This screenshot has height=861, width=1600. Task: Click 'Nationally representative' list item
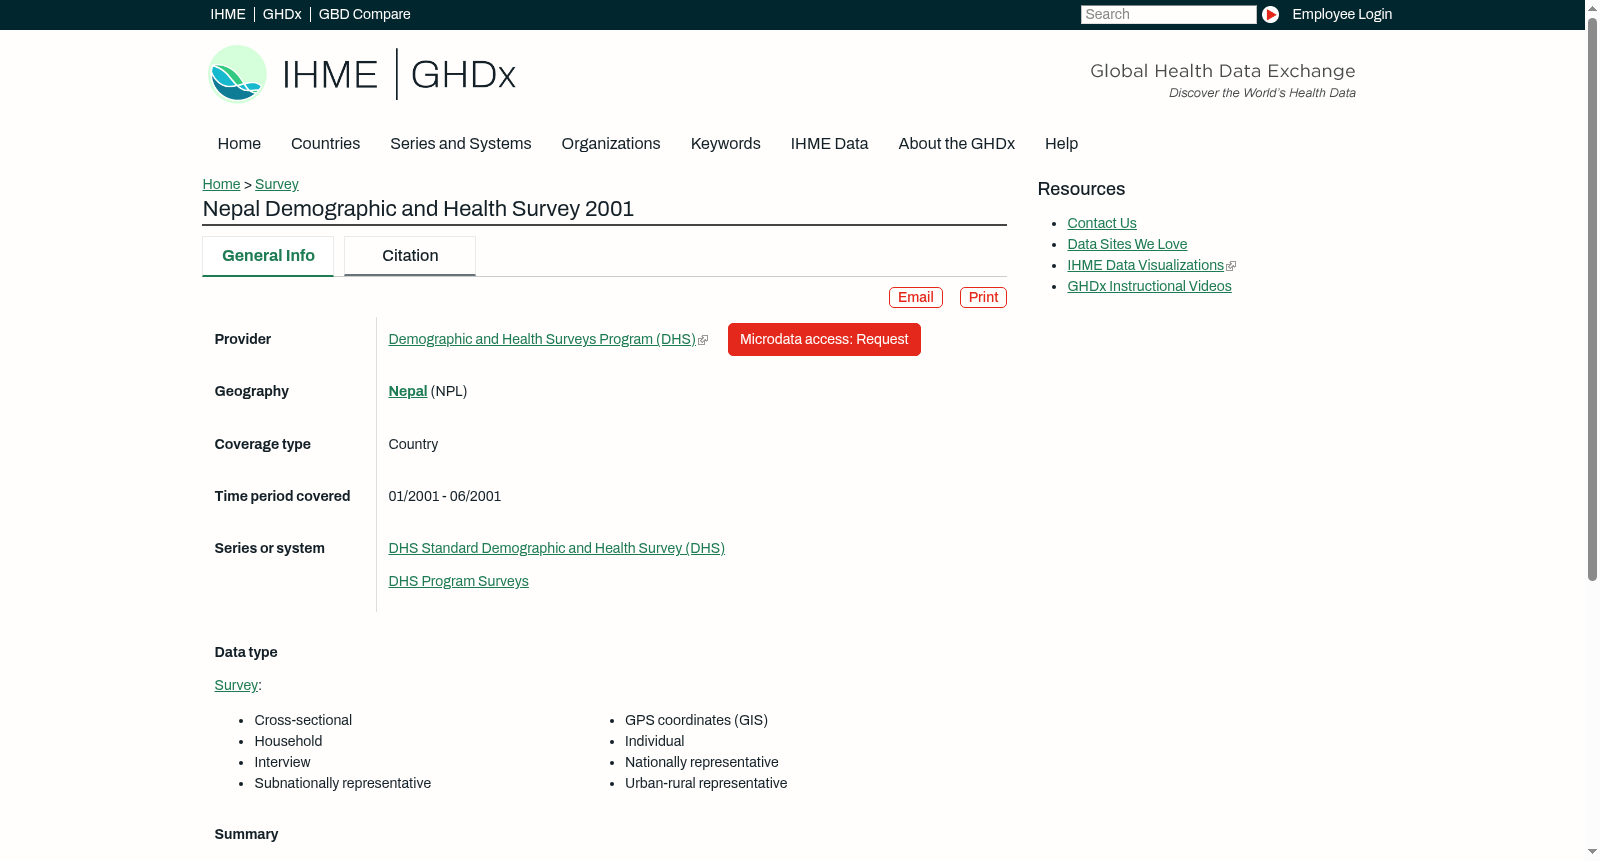click(701, 762)
